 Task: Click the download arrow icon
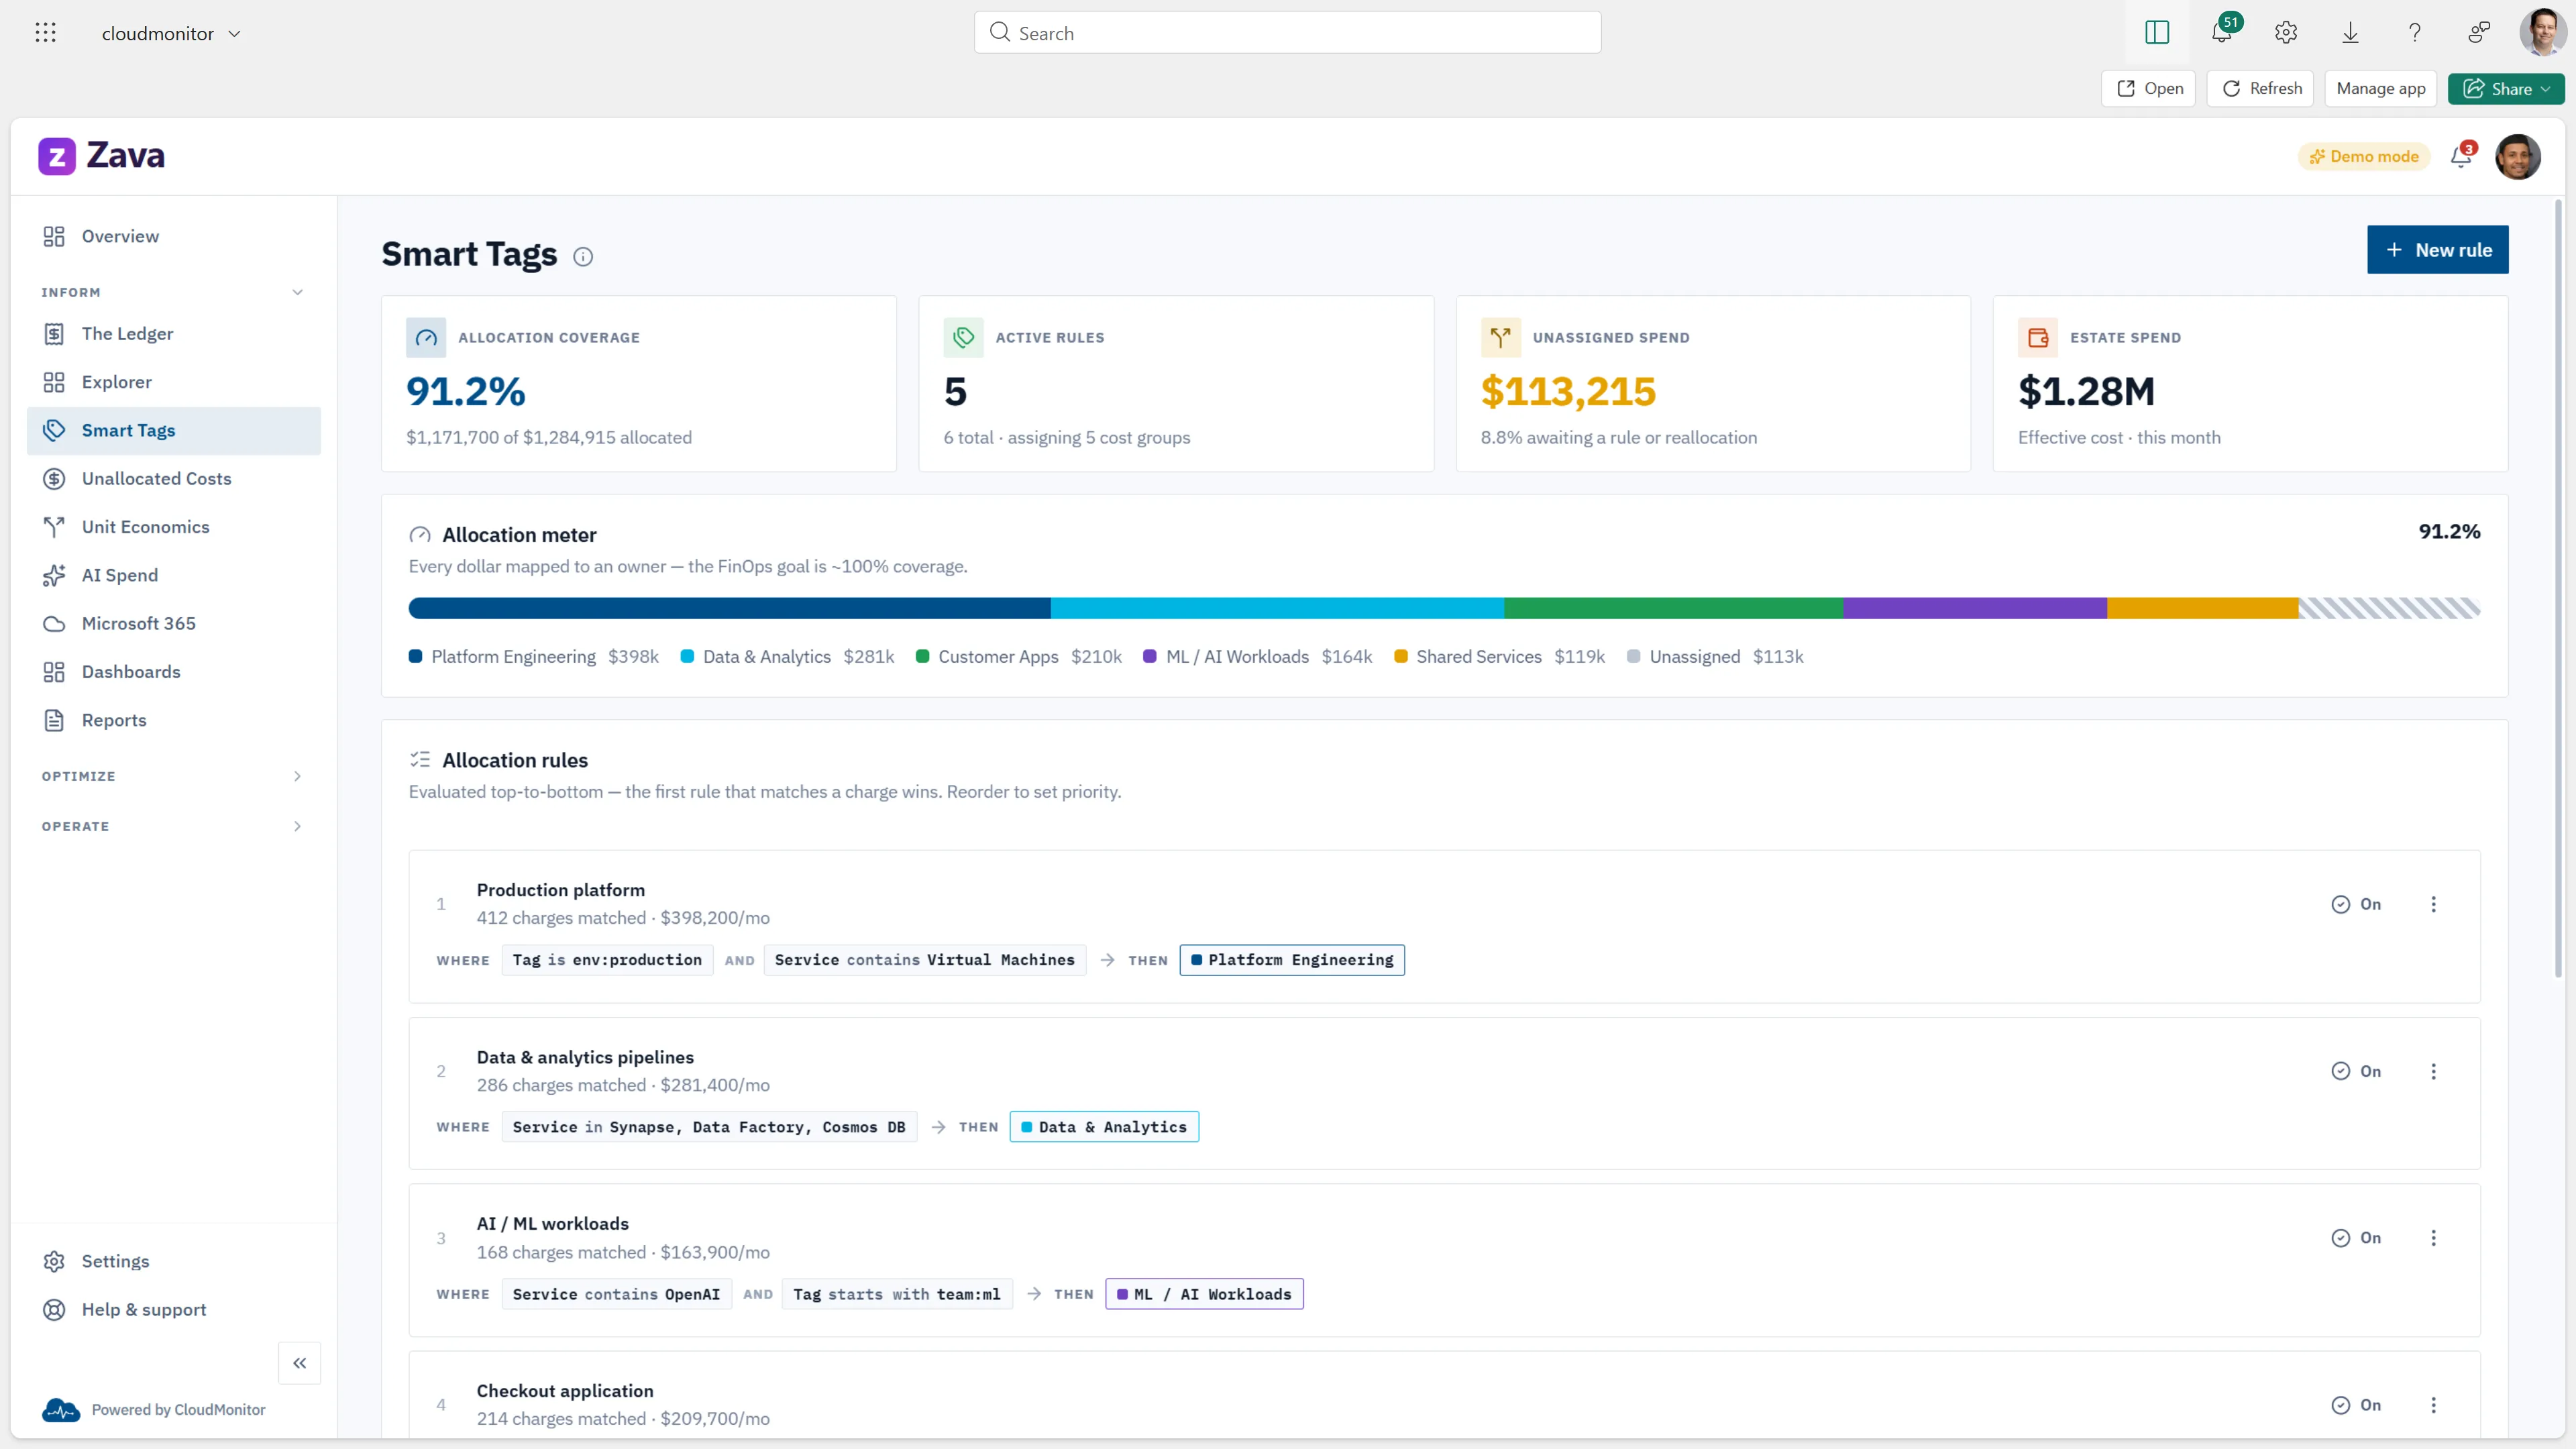tap(2351, 33)
